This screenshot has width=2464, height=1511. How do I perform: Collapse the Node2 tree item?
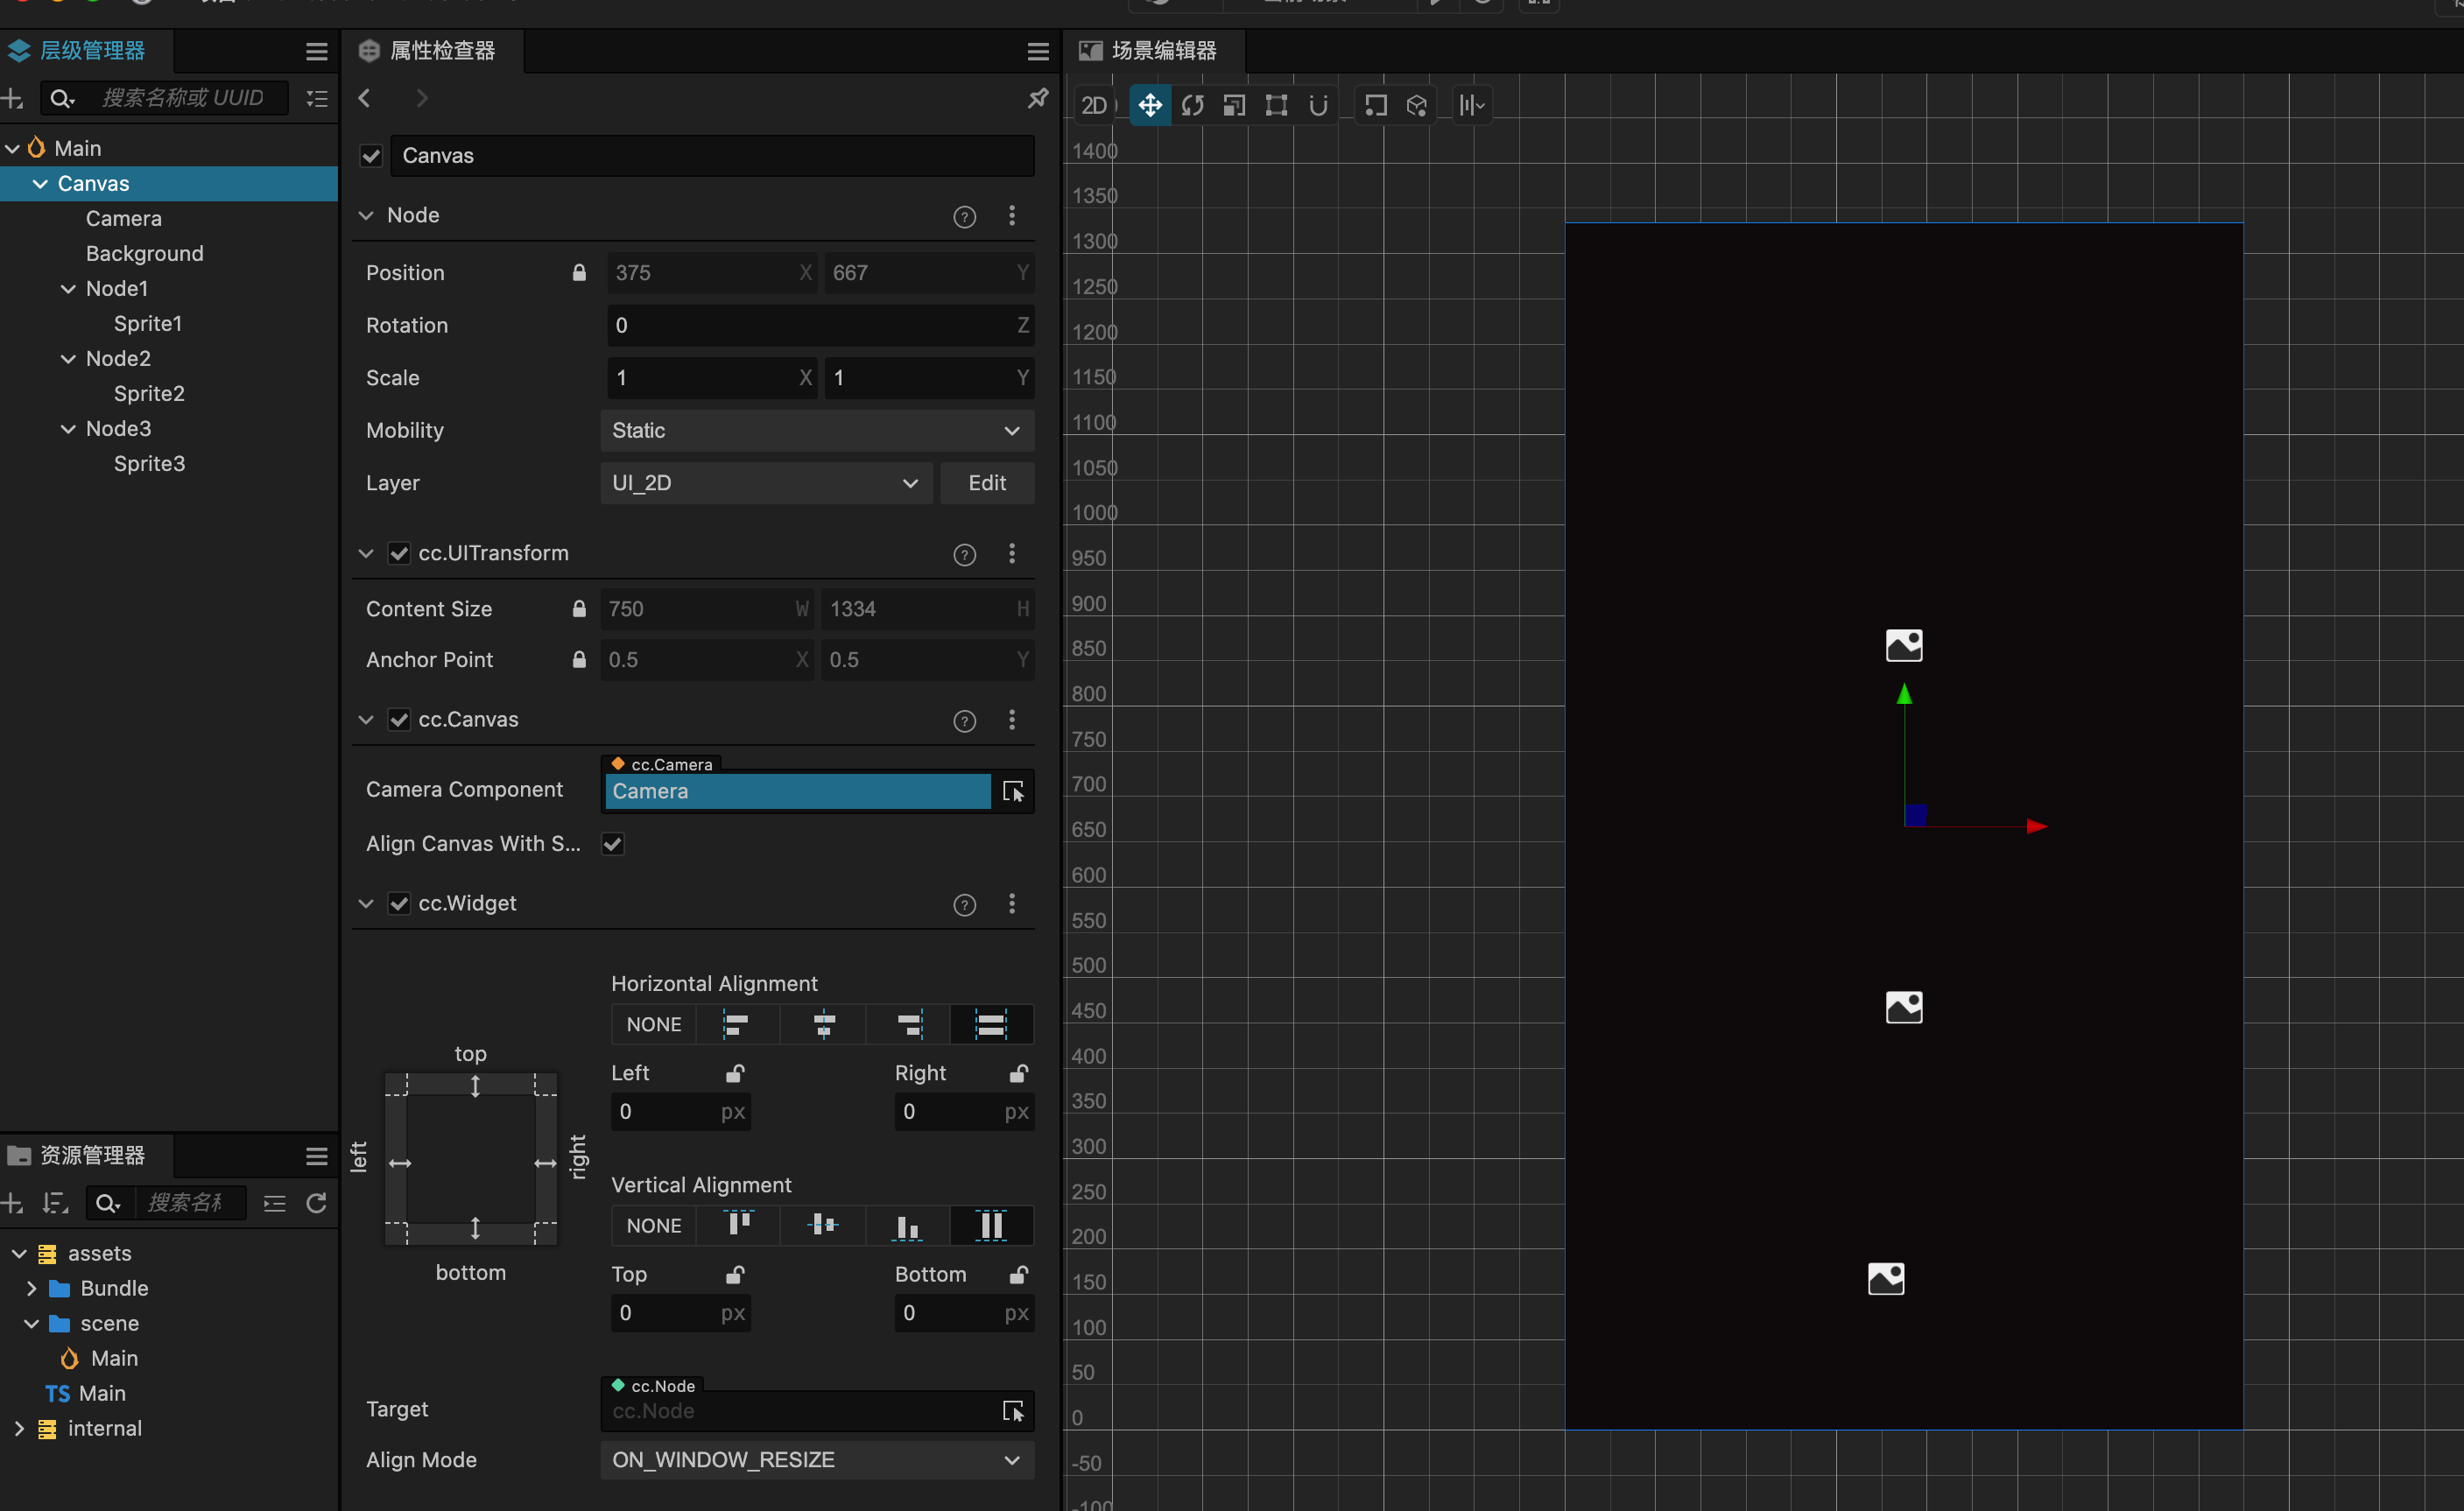pyautogui.click(x=68, y=359)
